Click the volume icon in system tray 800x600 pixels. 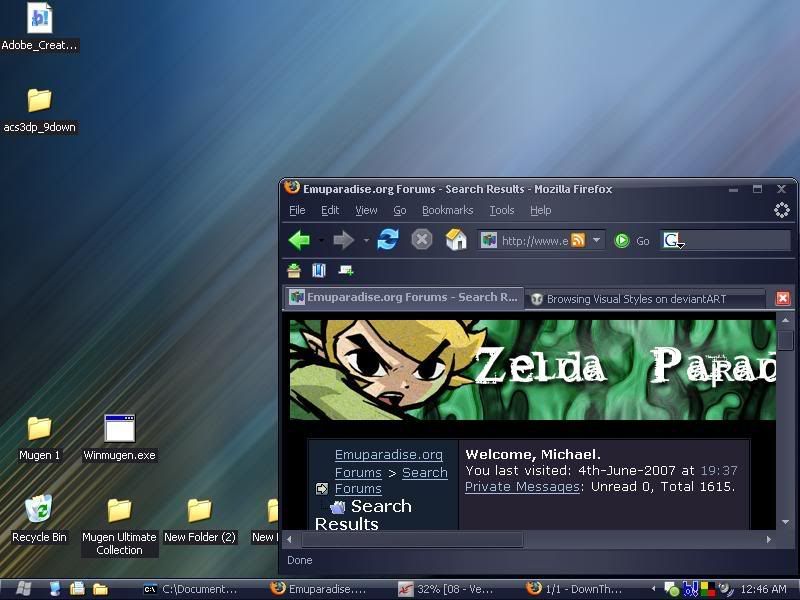725,589
